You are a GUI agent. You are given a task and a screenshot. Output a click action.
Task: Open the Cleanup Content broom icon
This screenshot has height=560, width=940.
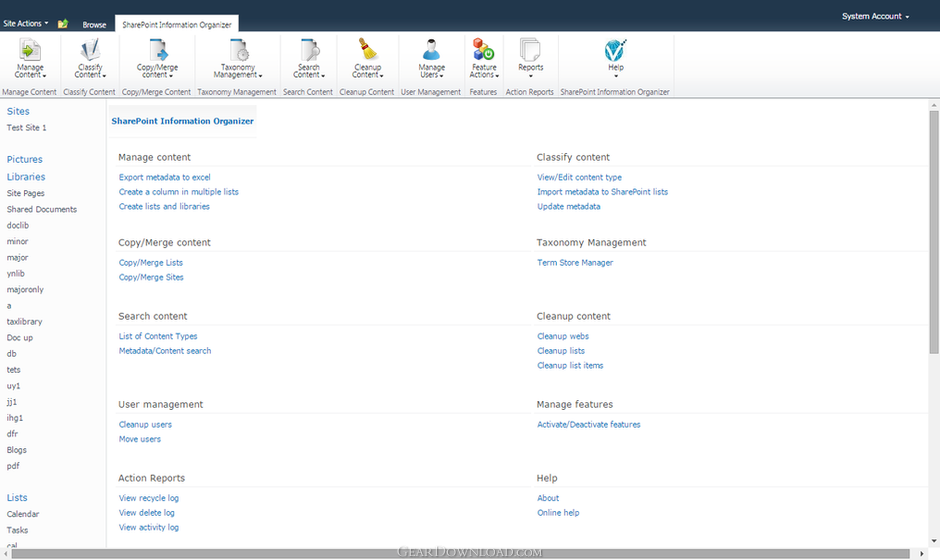click(x=367, y=49)
